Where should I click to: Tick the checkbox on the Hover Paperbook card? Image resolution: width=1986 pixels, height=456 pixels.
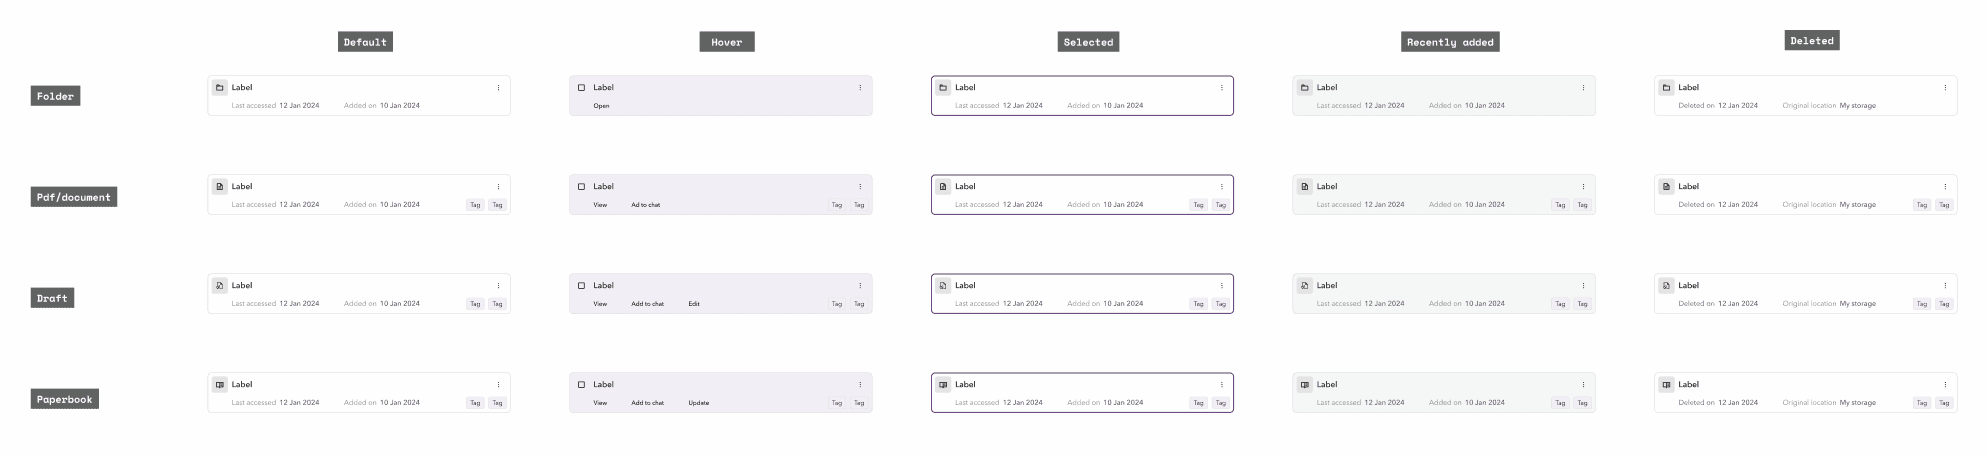(x=582, y=385)
